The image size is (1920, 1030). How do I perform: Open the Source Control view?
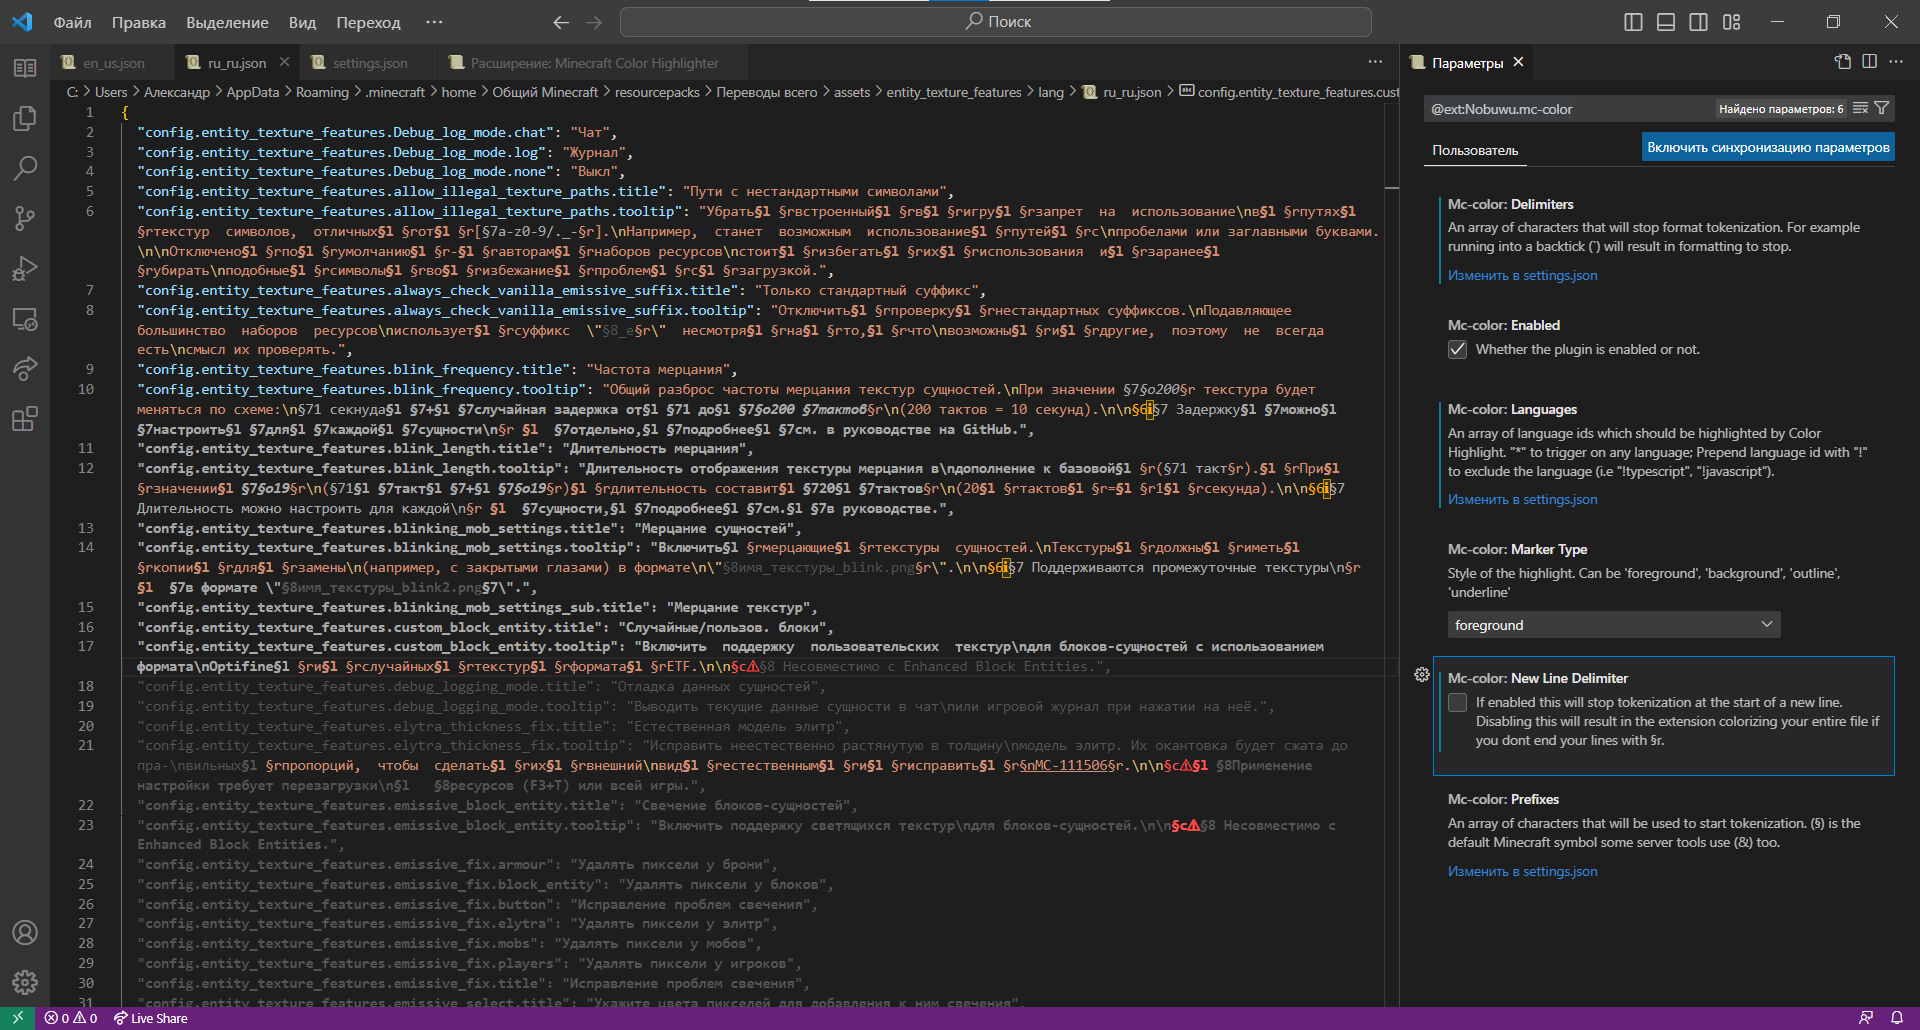[25, 218]
